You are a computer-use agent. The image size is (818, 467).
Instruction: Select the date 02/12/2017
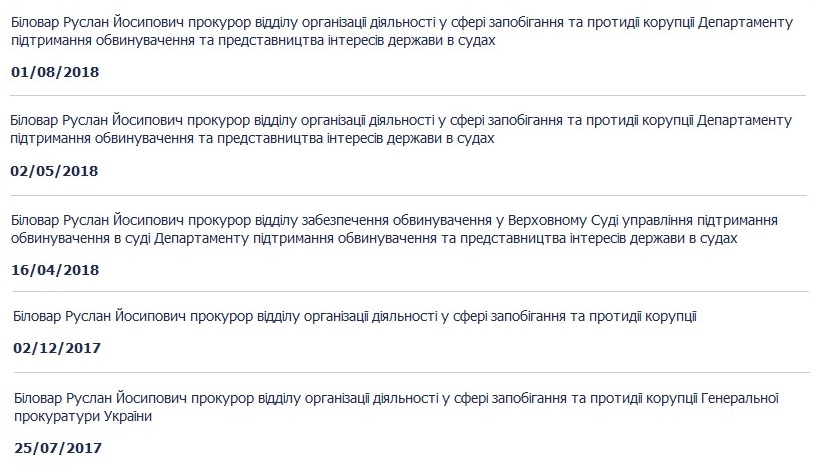pyautogui.click(x=57, y=348)
